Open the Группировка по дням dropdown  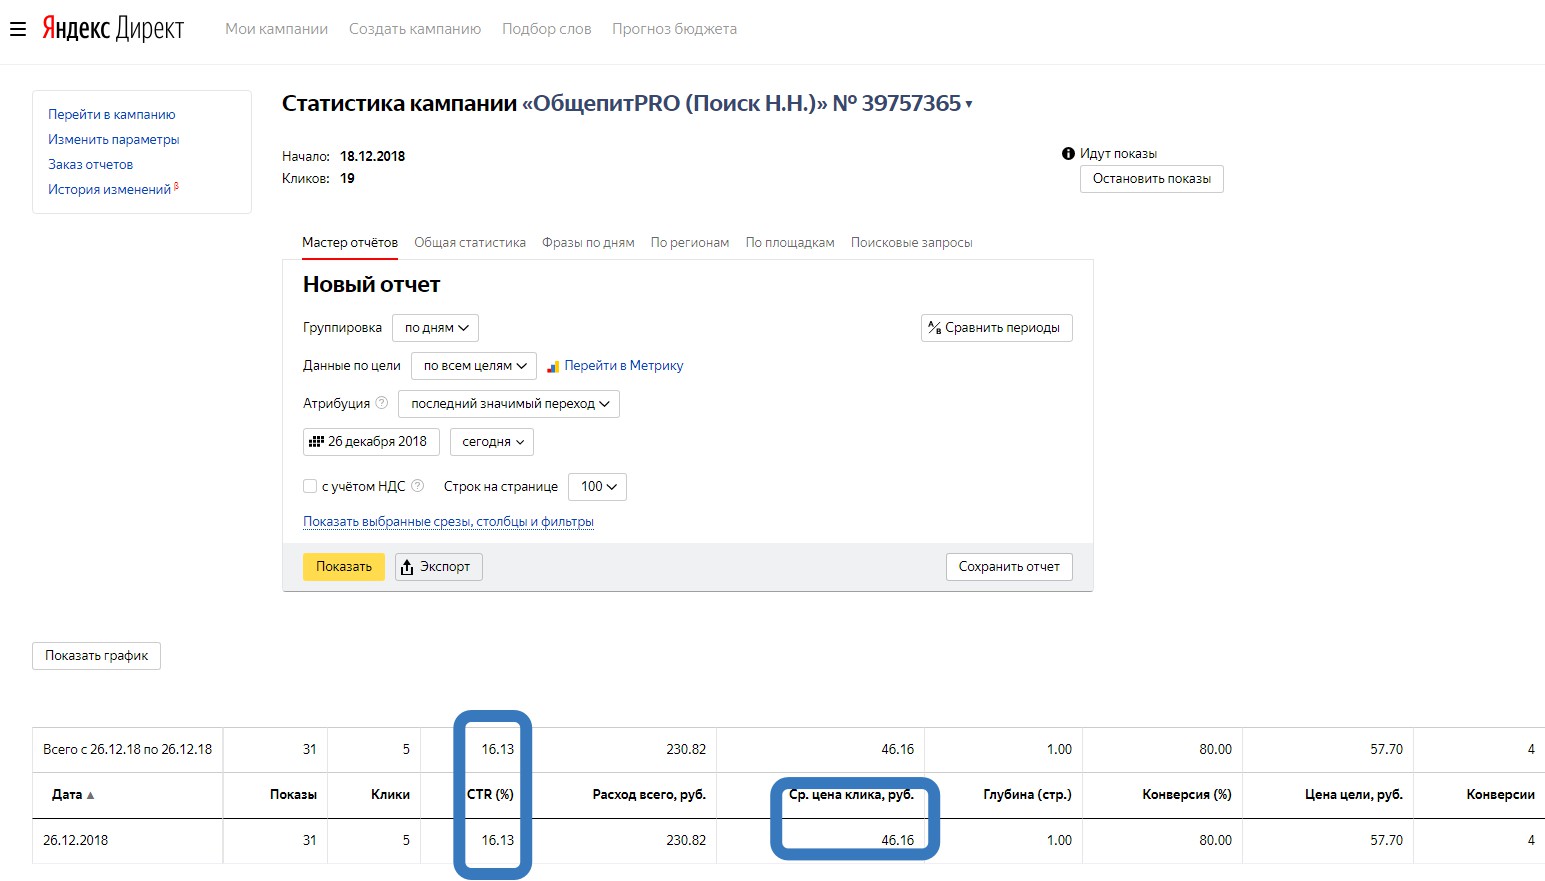436,328
